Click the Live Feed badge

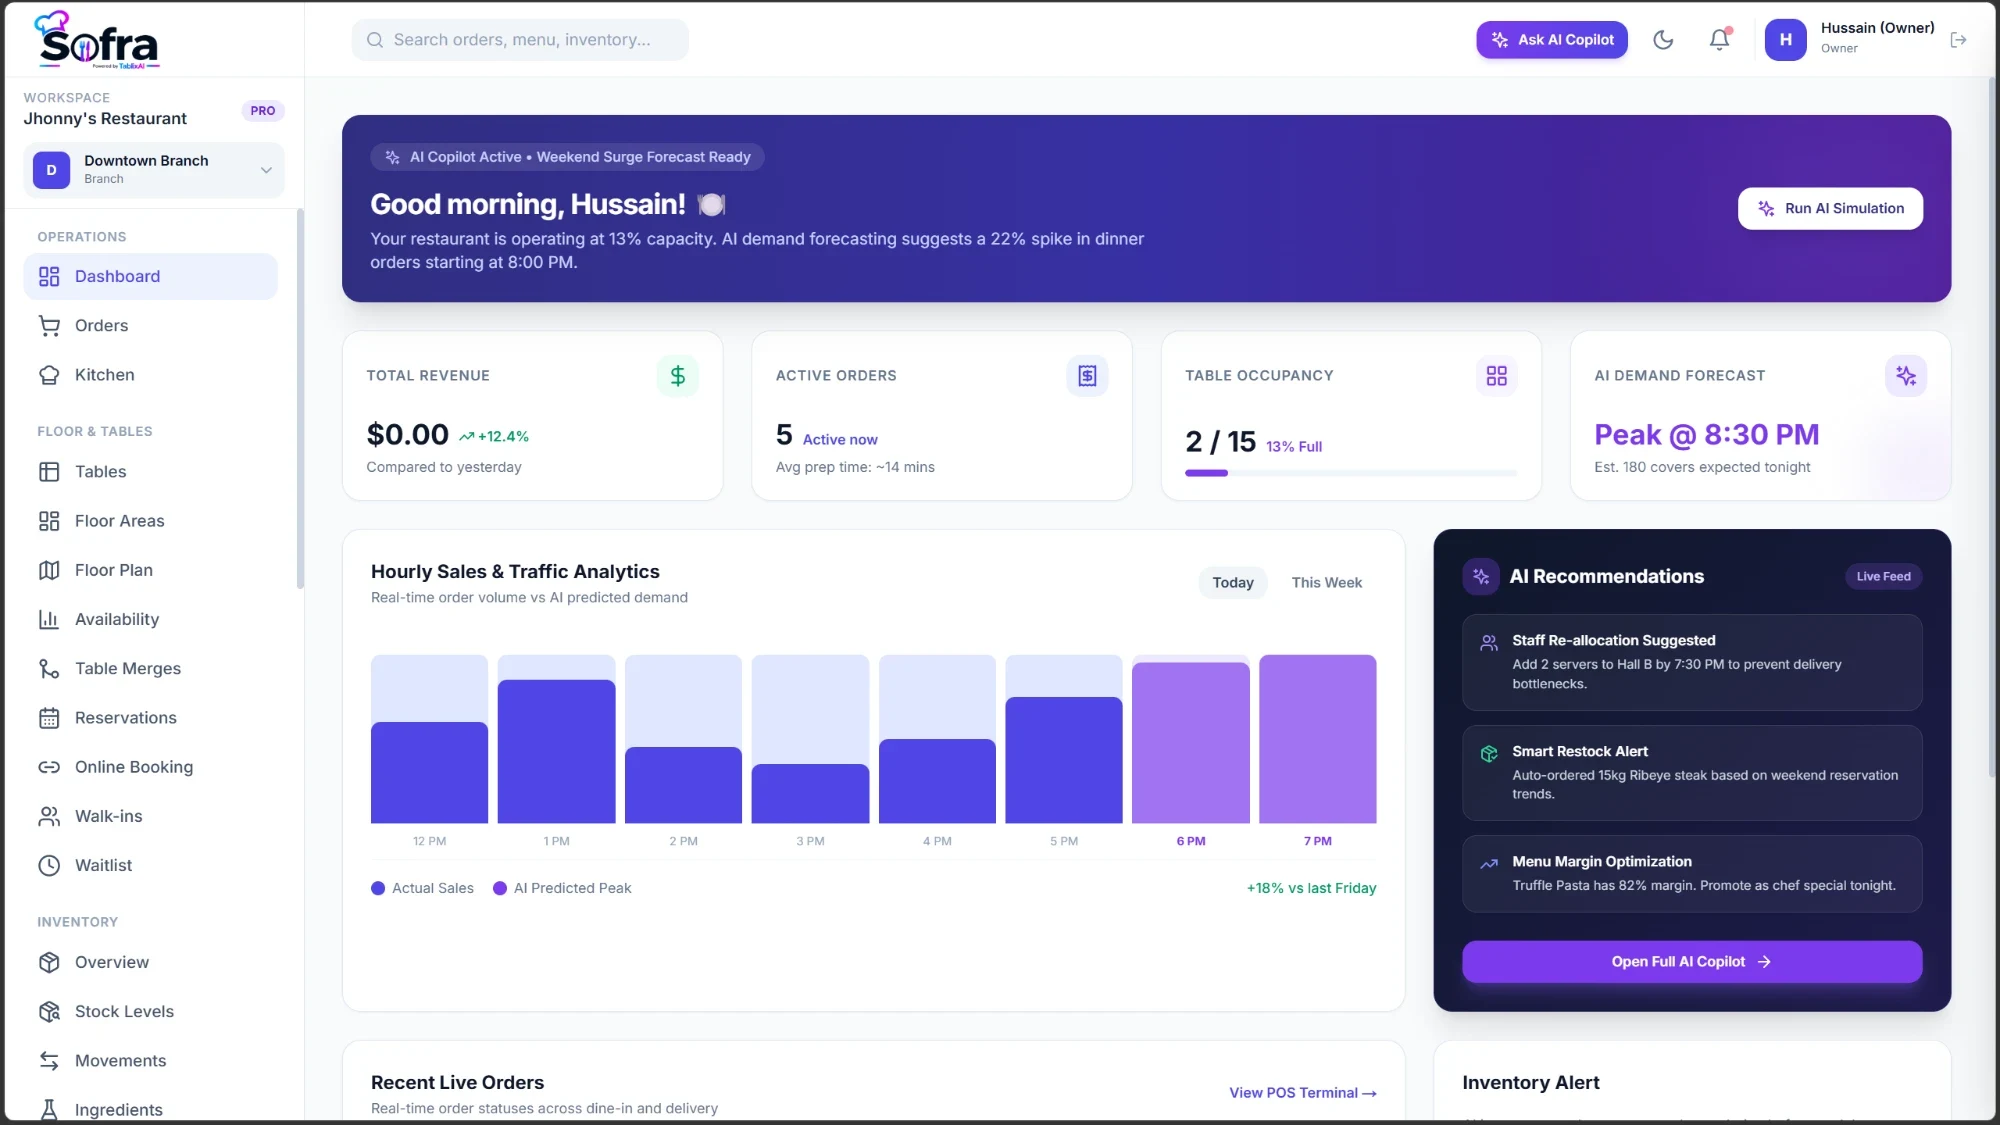pyautogui.click(x=1883, y=576)
